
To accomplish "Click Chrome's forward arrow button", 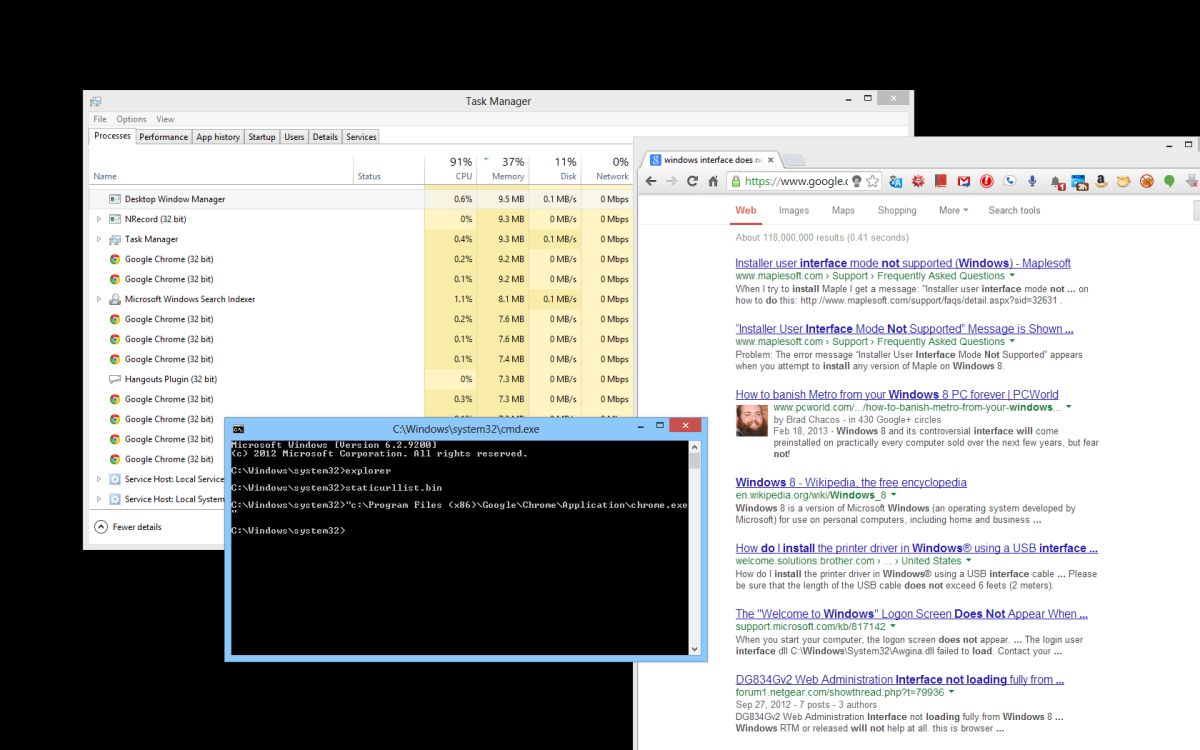I will pyautogui.click(x=671, y=182).
